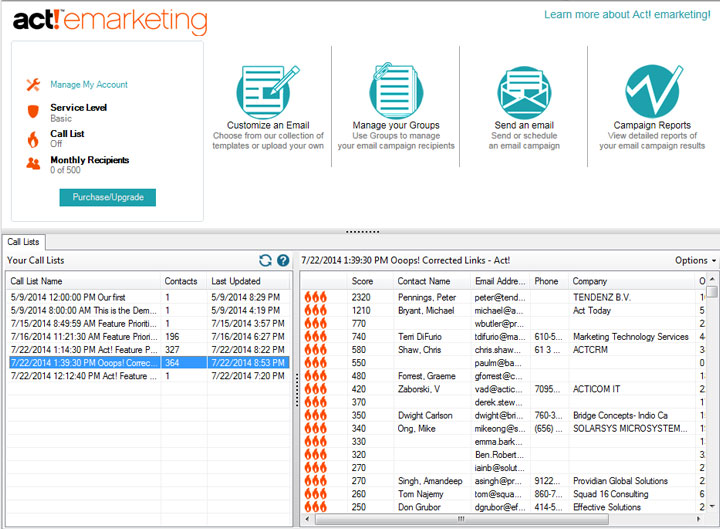Open the Send an email envelope icon

tap(524, 92)
